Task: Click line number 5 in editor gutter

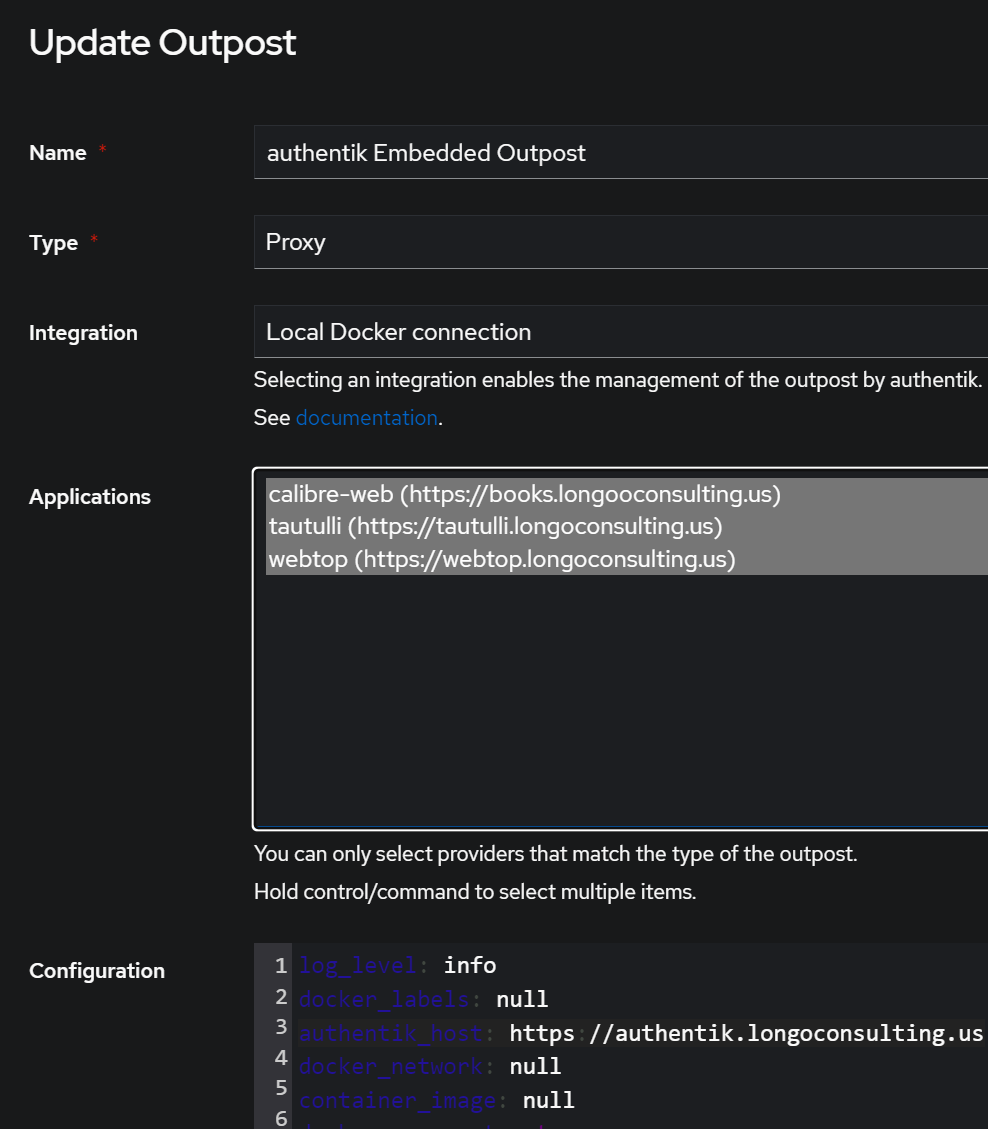Action: [x=281, y=1088]
